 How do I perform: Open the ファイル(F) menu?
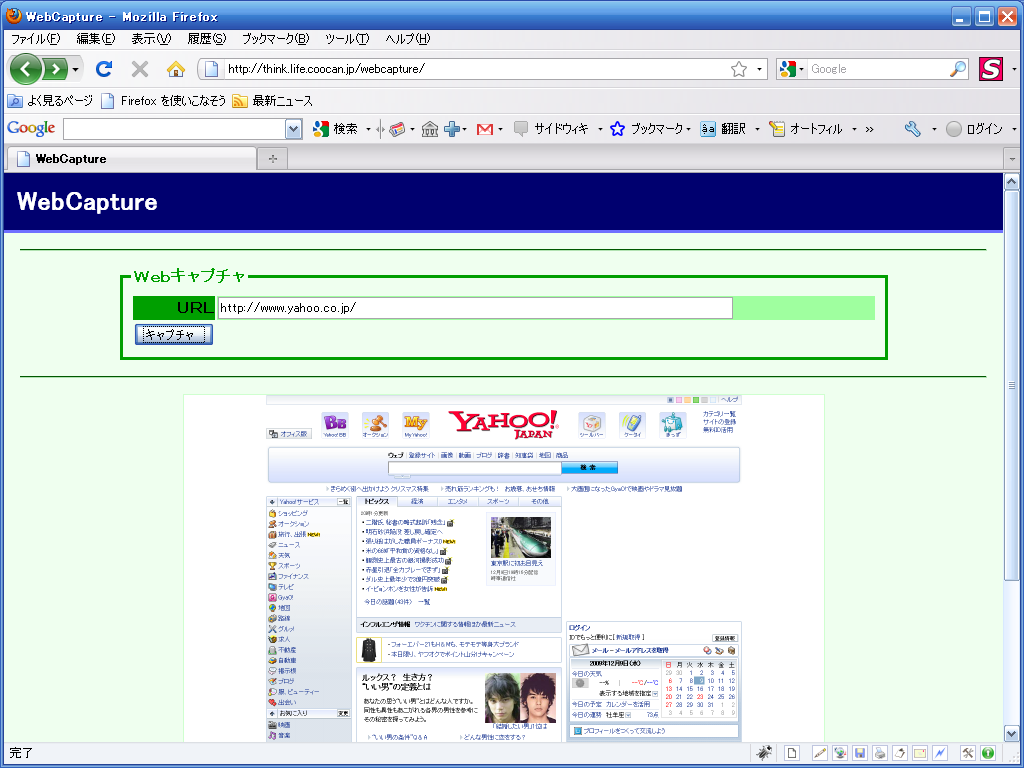(35, 39)
